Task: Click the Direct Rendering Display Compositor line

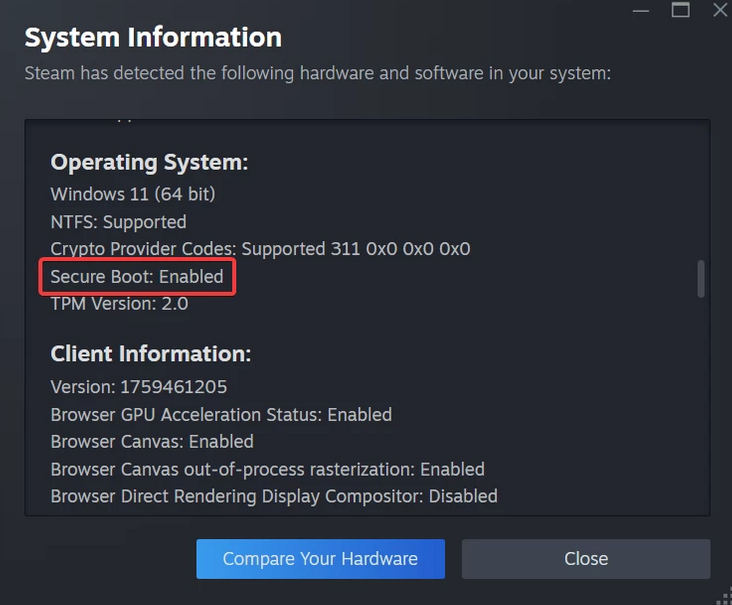Action: tap(274, 496)
